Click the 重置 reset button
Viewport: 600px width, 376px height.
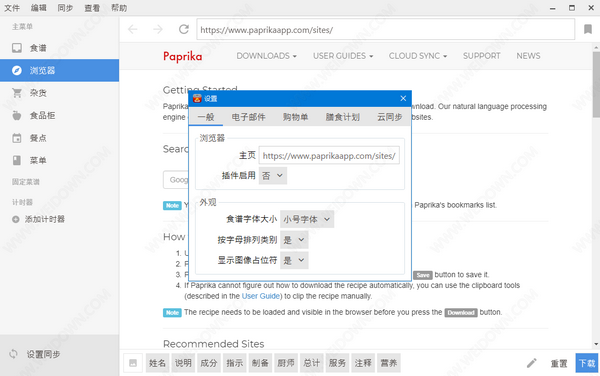pos(559,363)
